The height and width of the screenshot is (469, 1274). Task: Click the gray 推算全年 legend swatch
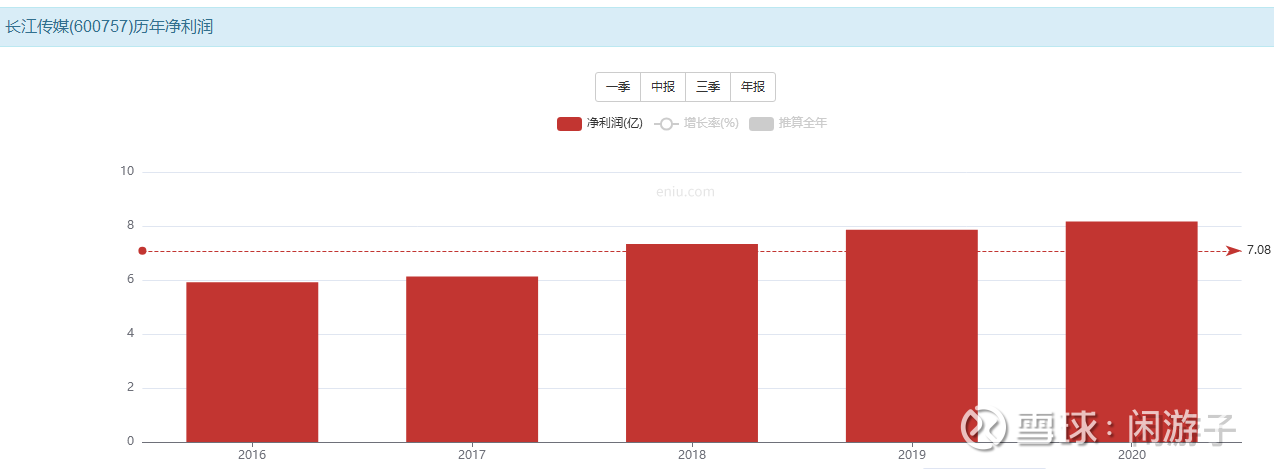(x=761, y=123)
